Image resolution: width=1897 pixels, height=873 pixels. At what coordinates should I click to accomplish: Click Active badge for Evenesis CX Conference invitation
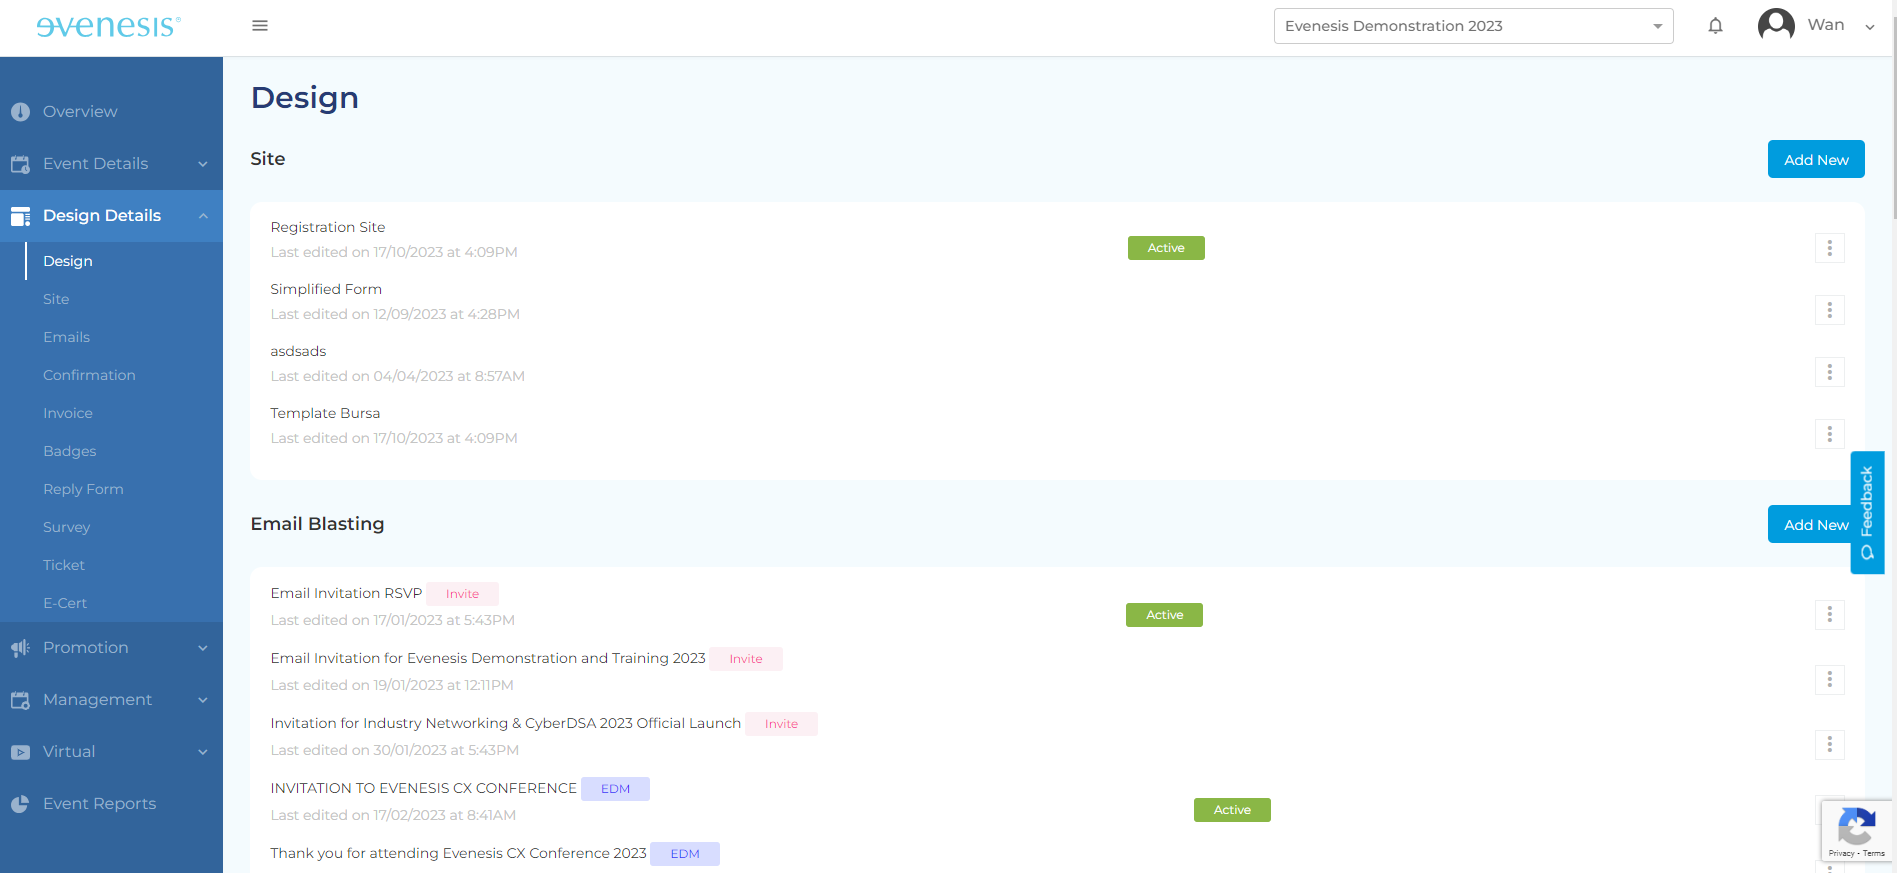(x=1232, y=810)
